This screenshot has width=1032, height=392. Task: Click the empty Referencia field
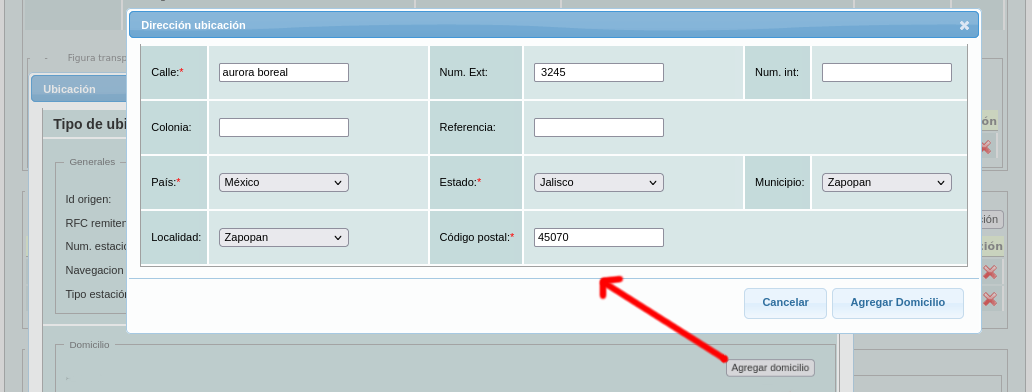pos(598,128)
